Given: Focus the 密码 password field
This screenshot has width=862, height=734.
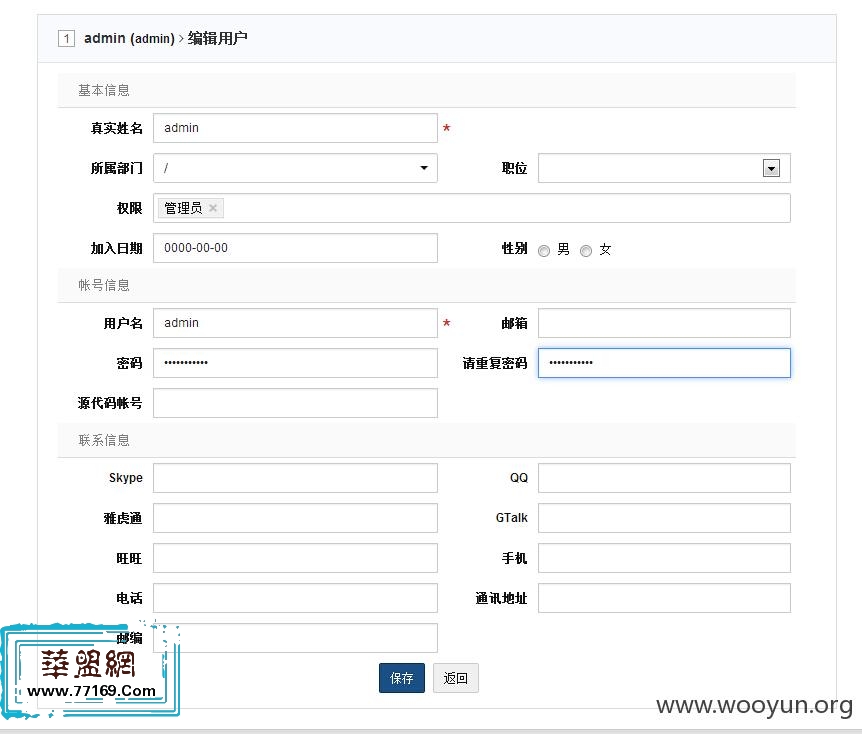Looking at the screenshot, I should point(295,363).
